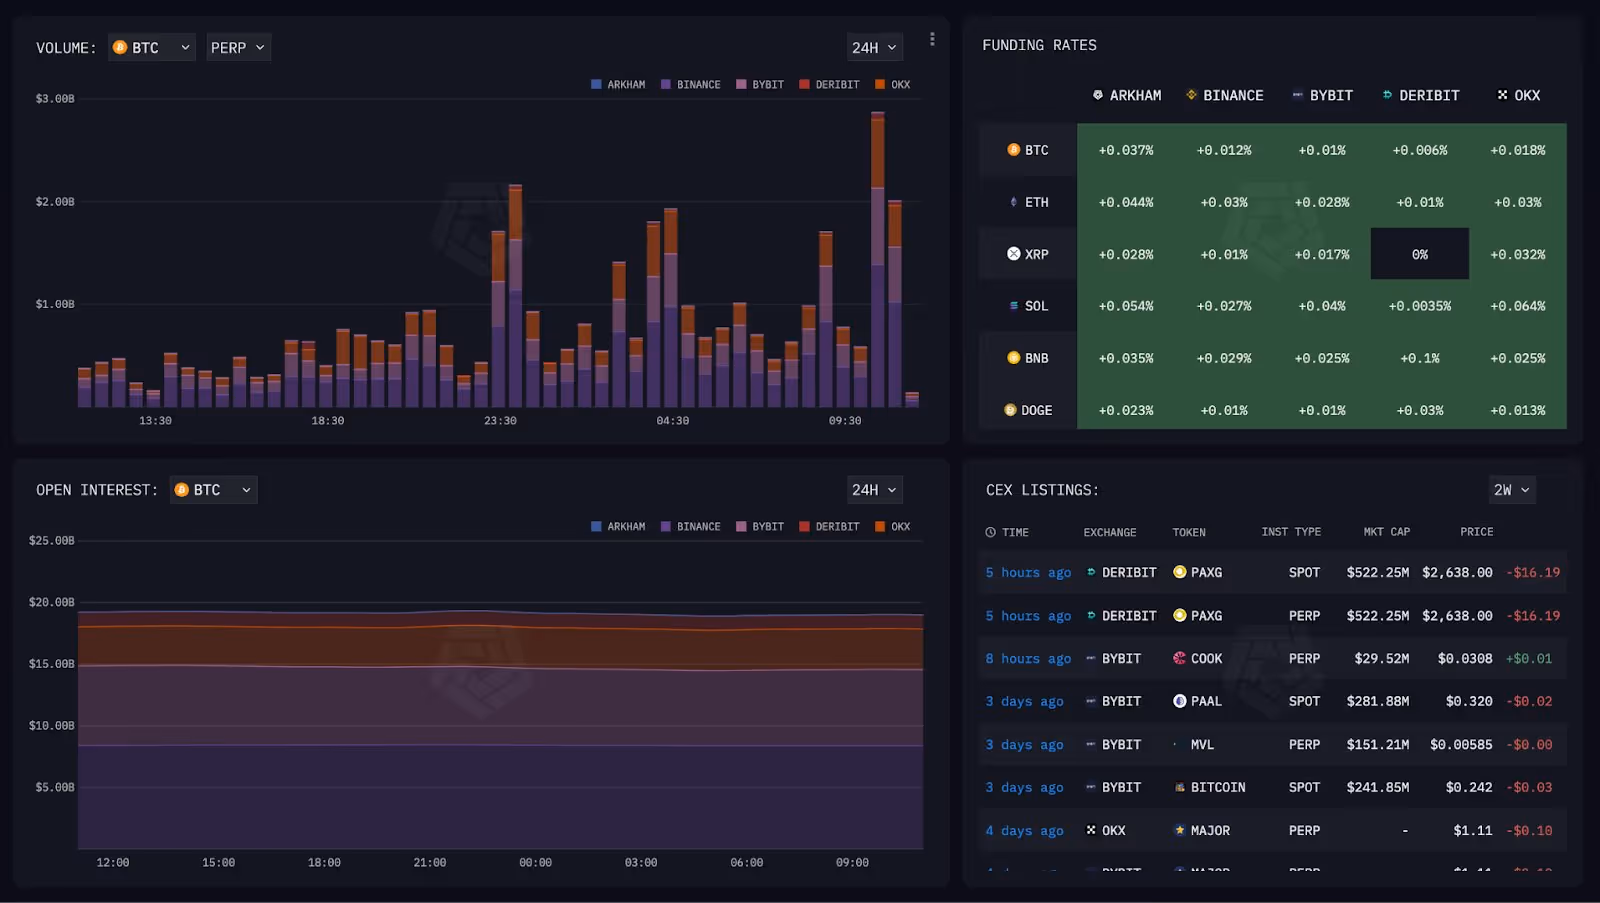
Task: Open the '8 hours ago' COOK listing link
Action: click(x=1028, y=658)
